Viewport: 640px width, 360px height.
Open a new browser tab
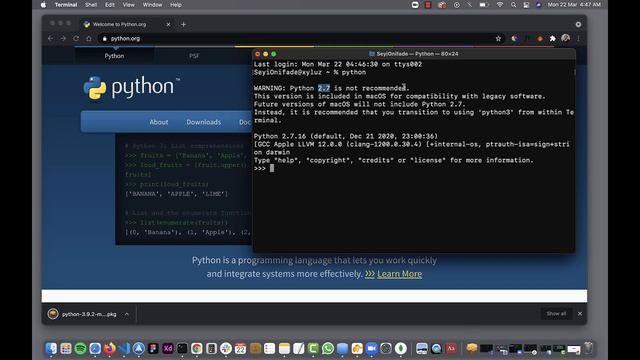[x=183, y=24]
